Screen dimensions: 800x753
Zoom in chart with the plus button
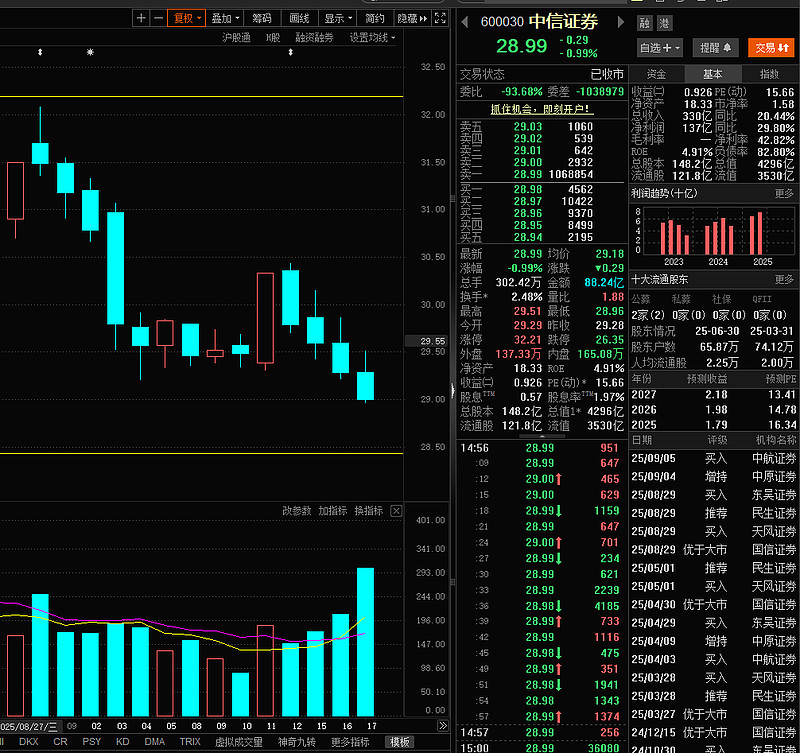tap(141, 18)
